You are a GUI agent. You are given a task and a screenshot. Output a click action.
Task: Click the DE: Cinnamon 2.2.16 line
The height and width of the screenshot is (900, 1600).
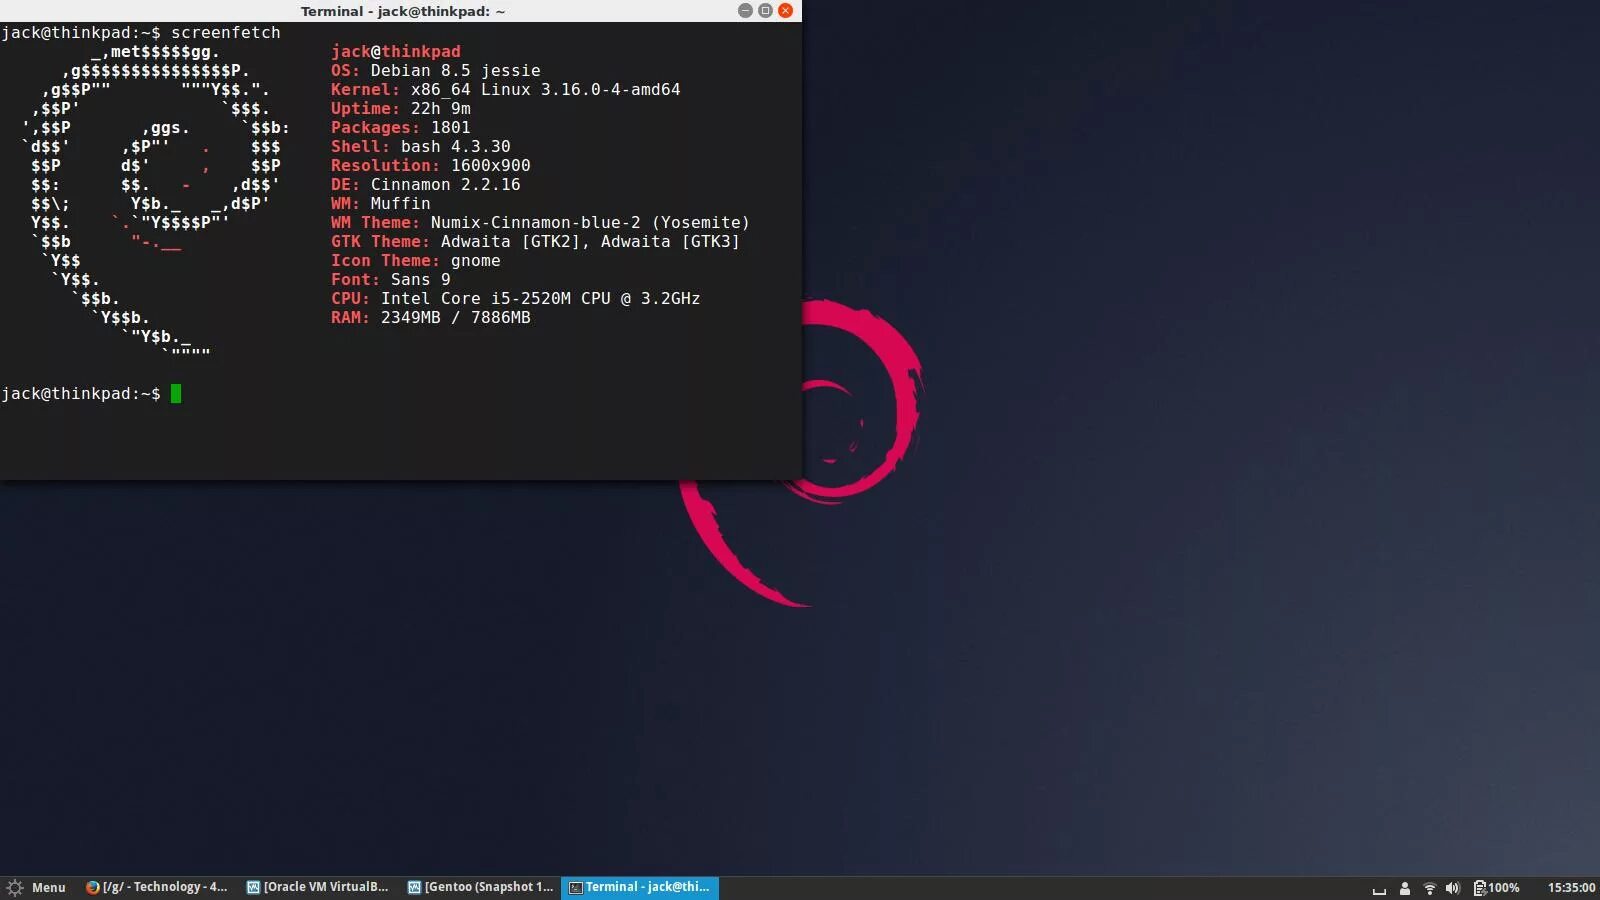point(426,184)
